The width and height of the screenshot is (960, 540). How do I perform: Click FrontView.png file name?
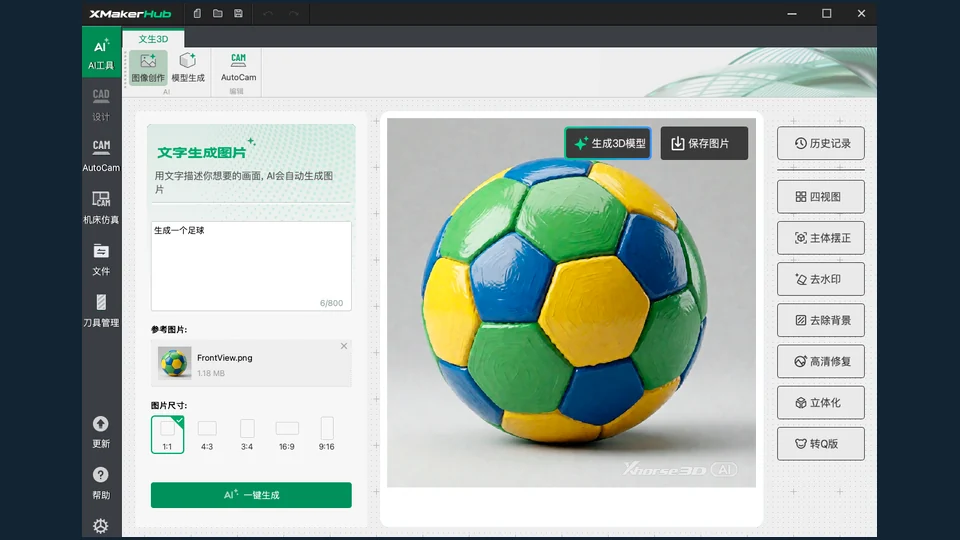[x=225, y=358]
